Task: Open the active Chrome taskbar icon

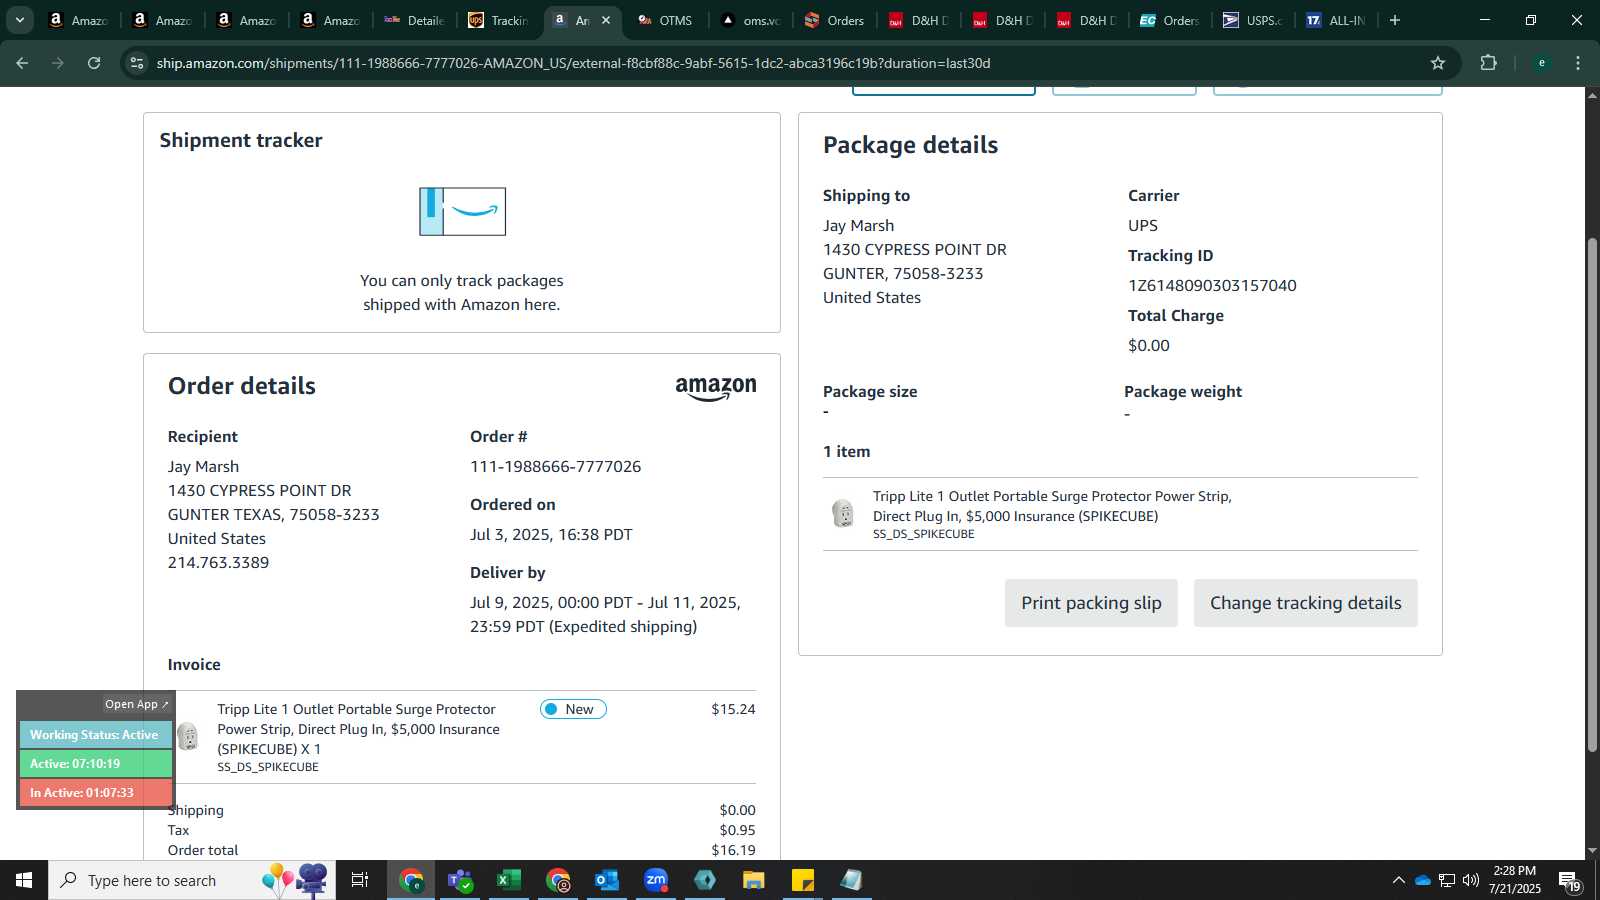Action: pyautogui.click(x=411, y=880)
